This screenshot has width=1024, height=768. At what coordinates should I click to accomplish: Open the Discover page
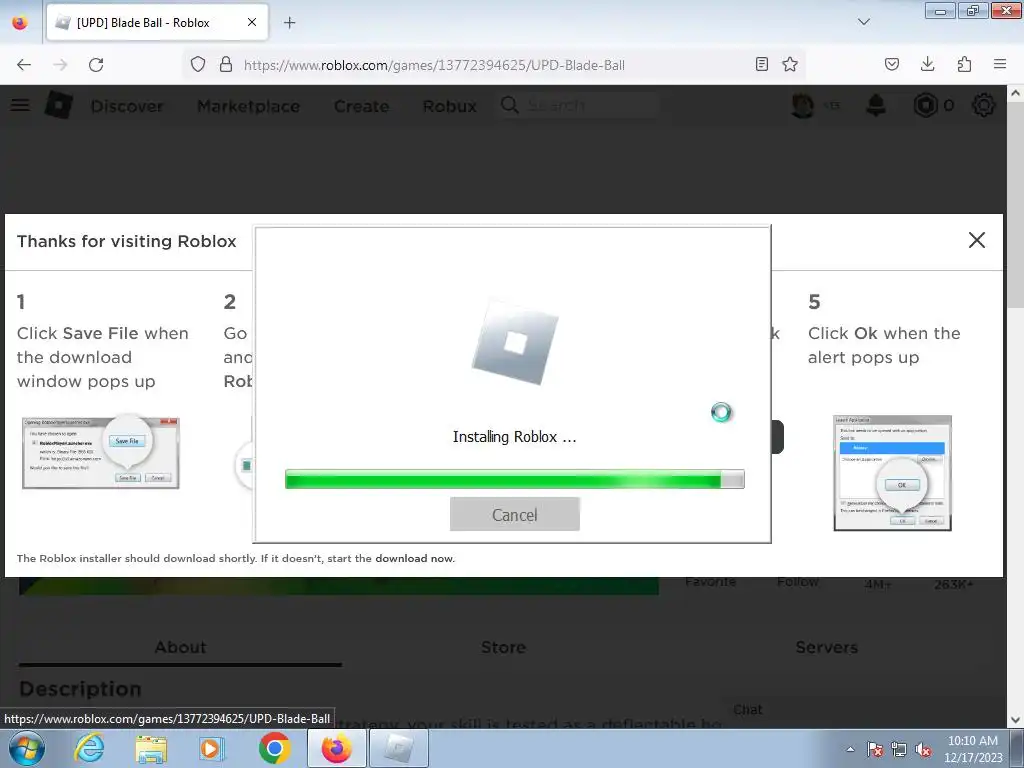point(127,106)
